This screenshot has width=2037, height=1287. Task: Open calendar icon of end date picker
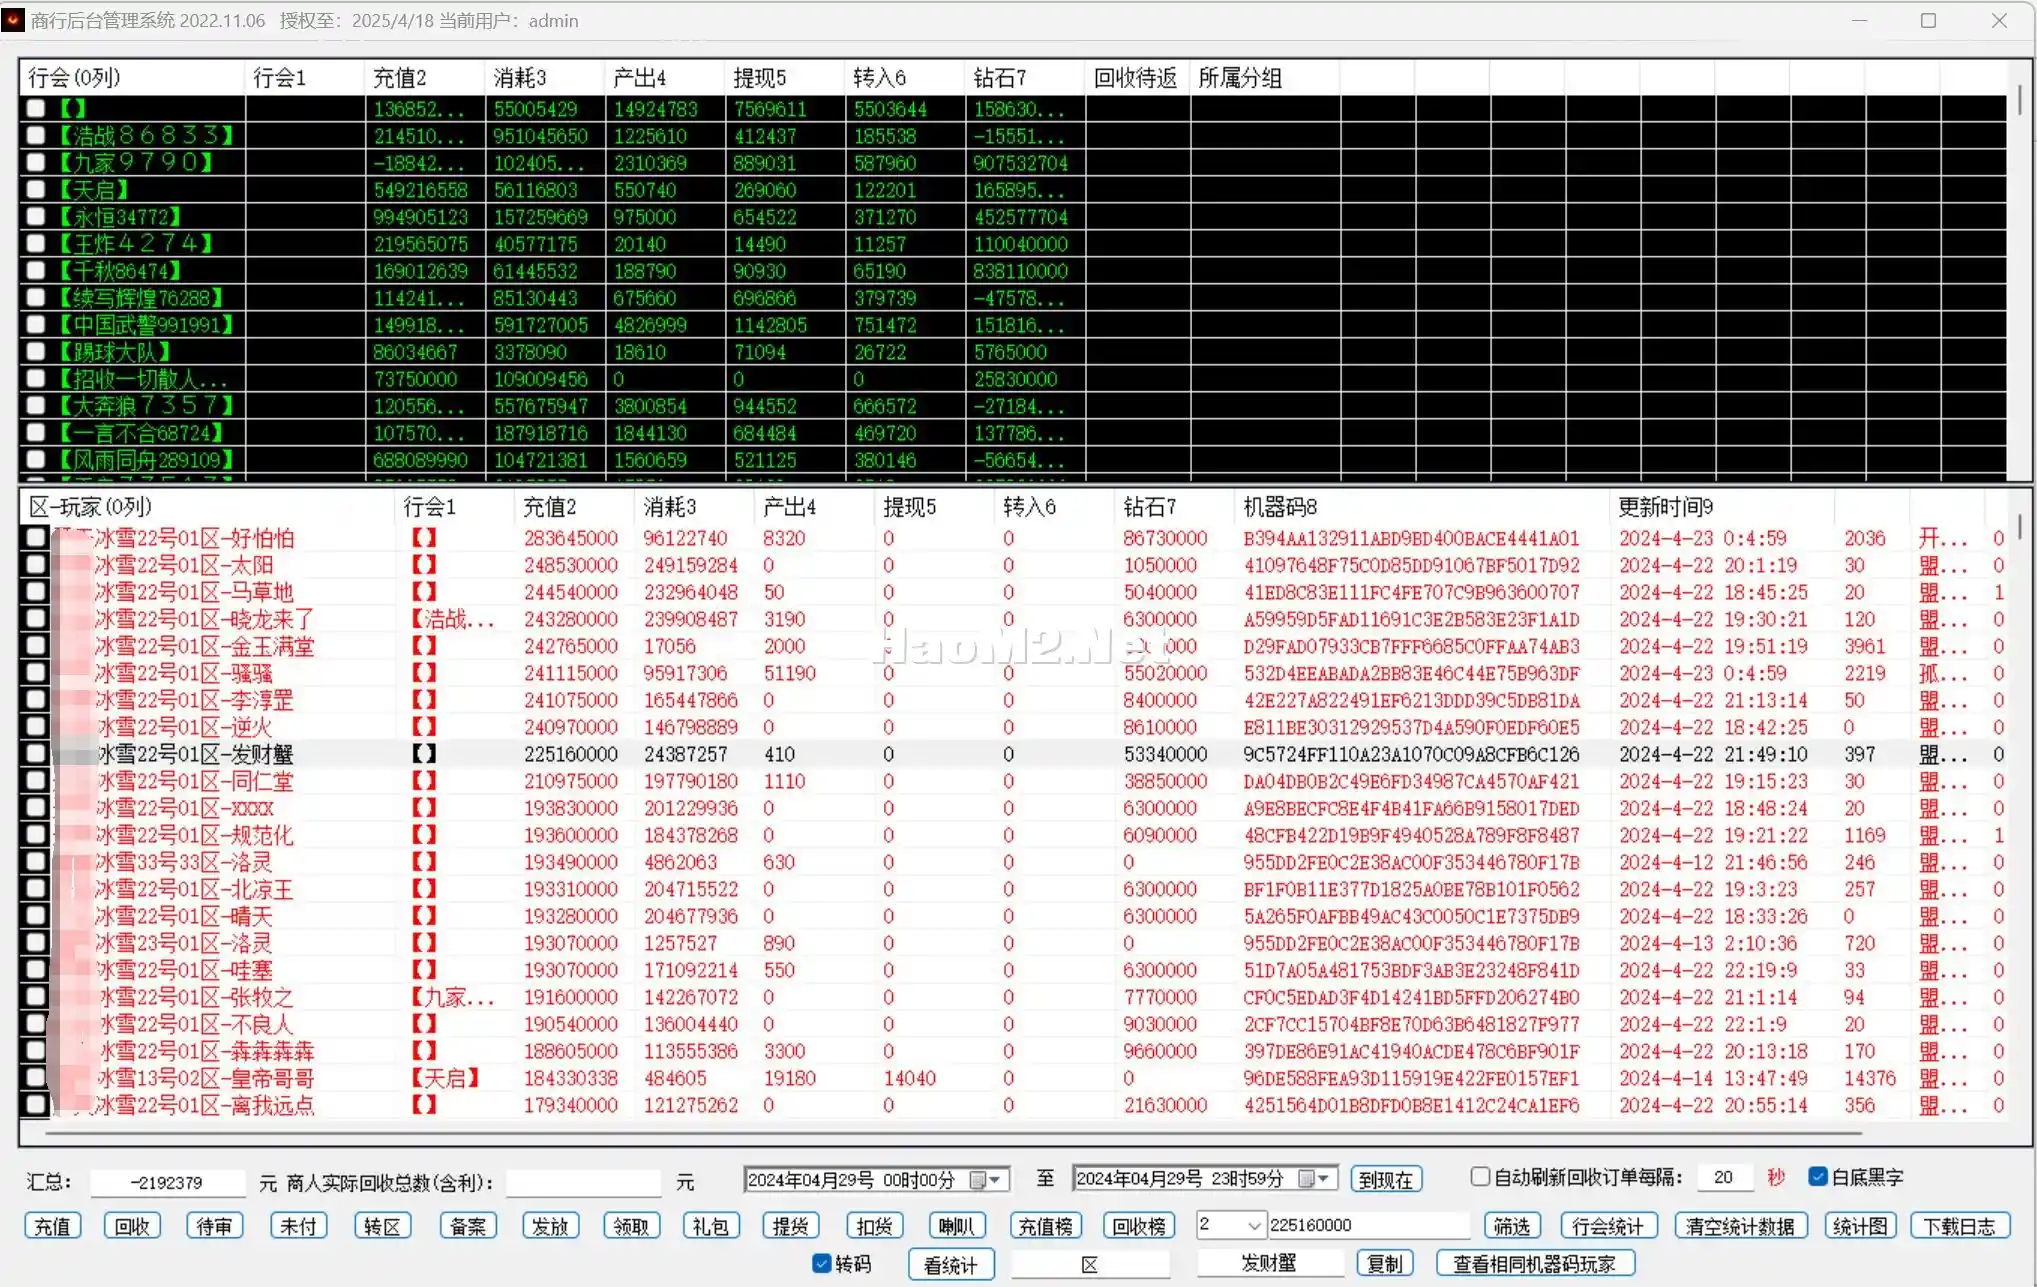[x=1306, y=1179]
